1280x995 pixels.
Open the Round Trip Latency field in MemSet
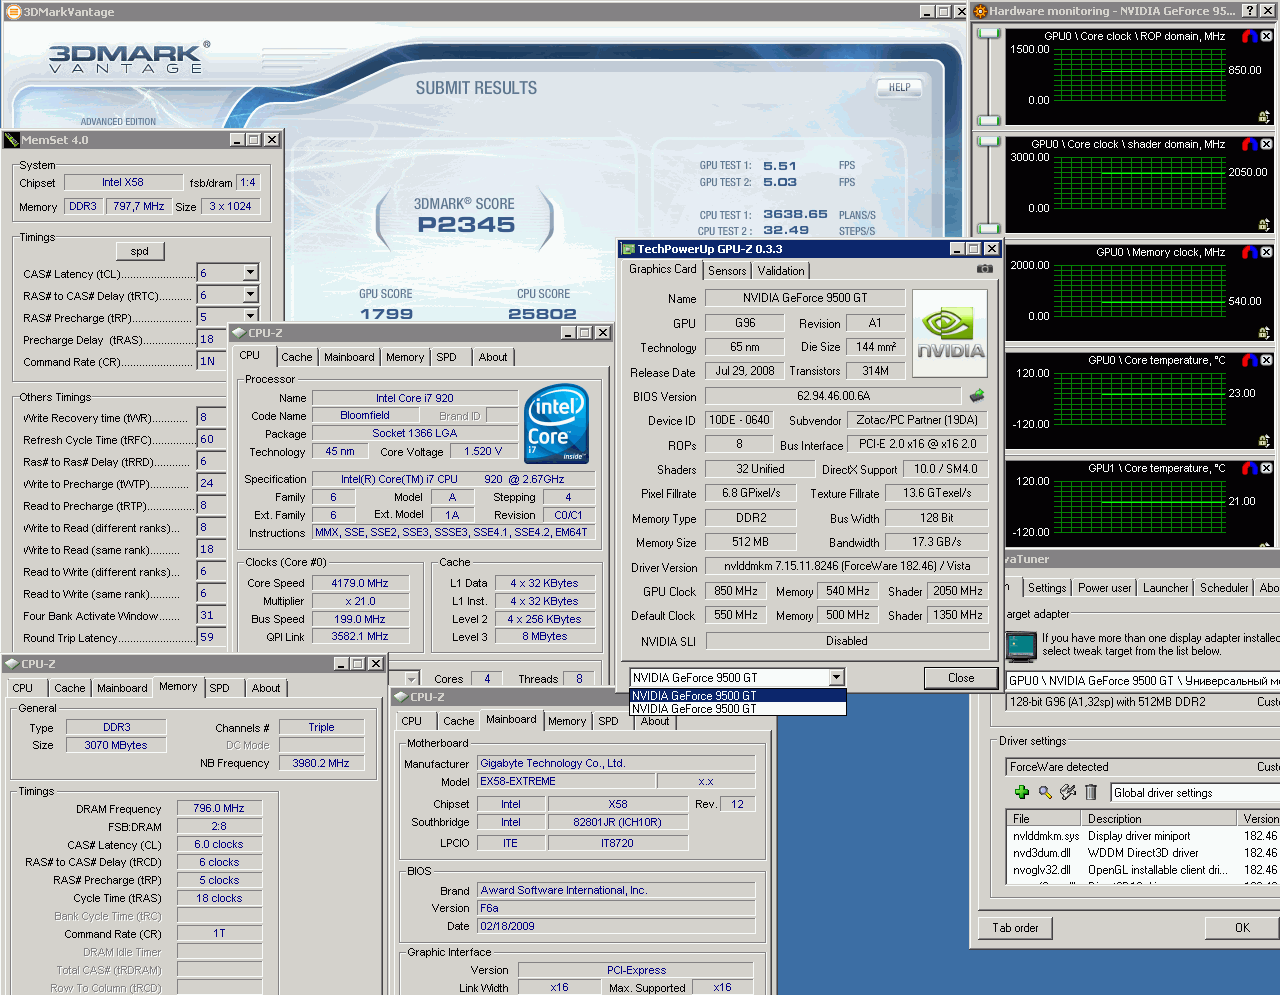(x=212, y=637)
